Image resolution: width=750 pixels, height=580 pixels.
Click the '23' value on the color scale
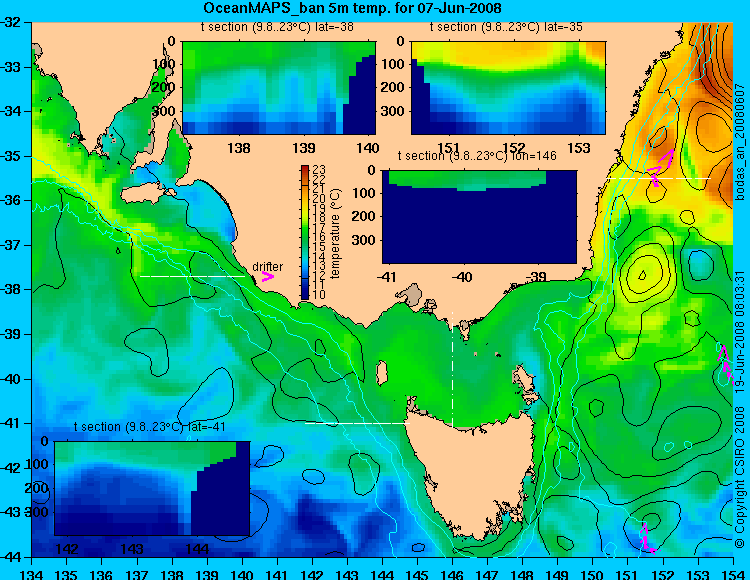319,170
